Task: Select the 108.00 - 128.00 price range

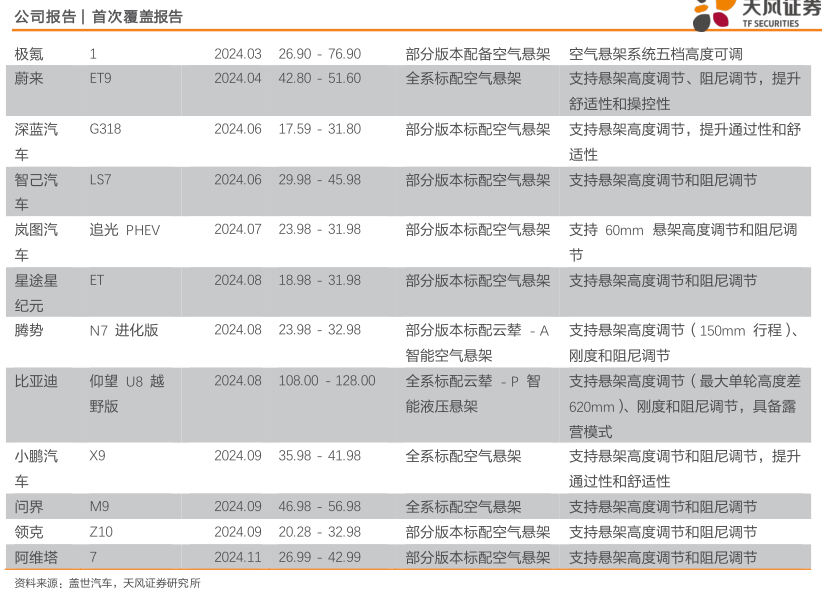Action: (x=327, y=381)
